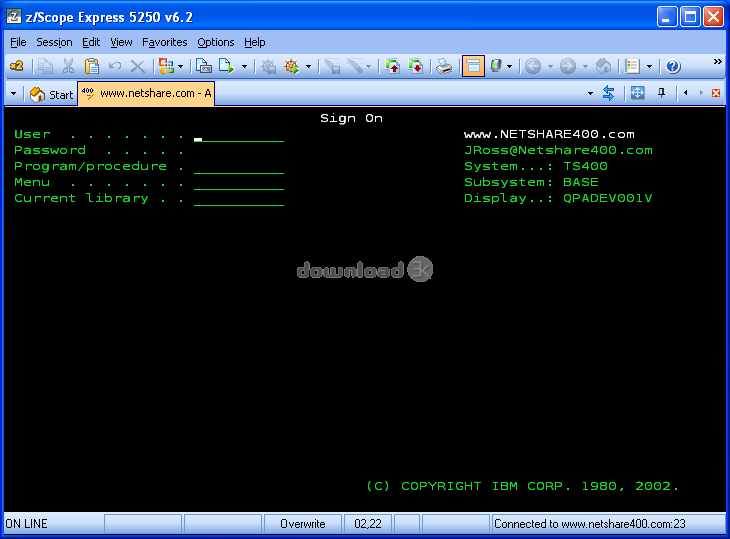Click the Paste clipboard icon
The height and width of the screenshot is (539, 730).
[92, 66]
